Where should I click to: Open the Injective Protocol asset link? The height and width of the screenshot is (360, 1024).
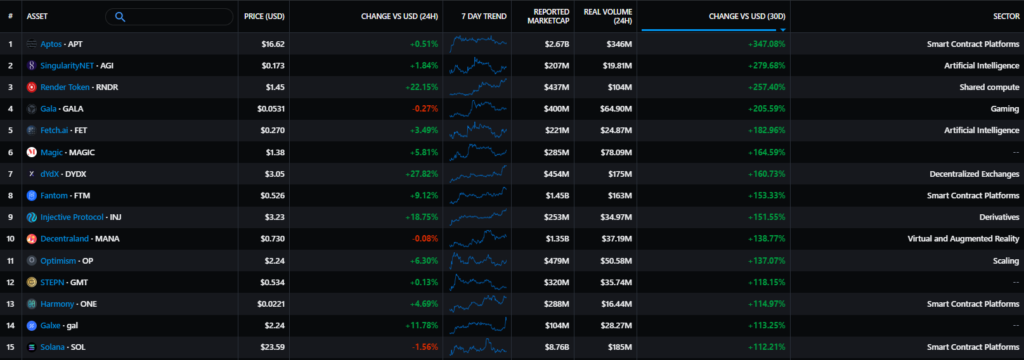pos(72,217)
